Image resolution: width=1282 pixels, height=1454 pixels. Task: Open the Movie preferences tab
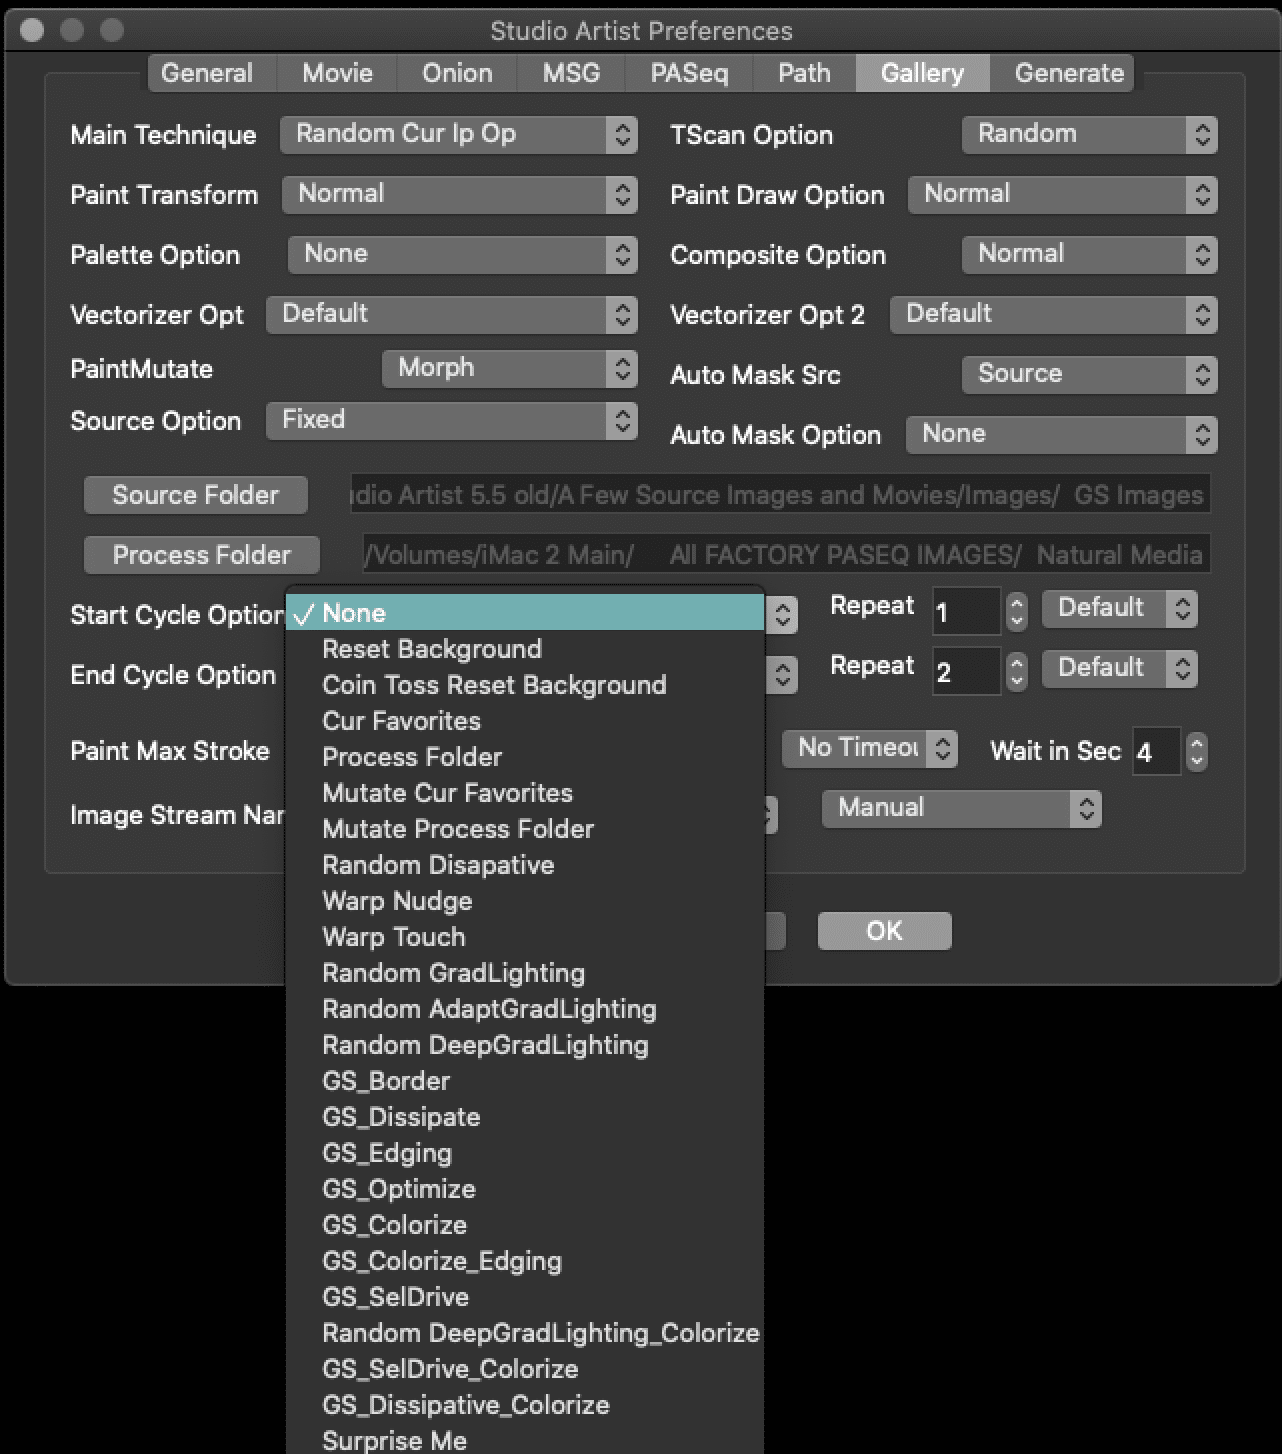[337, 73]
